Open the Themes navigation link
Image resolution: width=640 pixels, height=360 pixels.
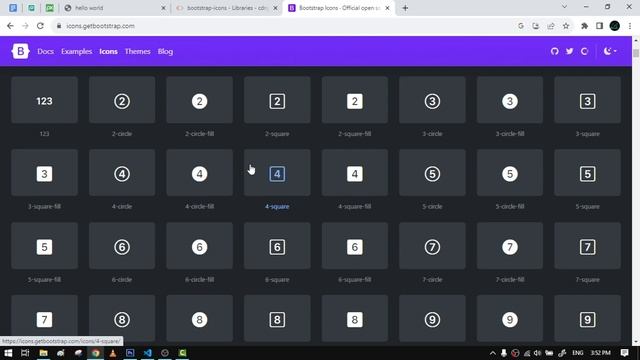tap(138, 51)
